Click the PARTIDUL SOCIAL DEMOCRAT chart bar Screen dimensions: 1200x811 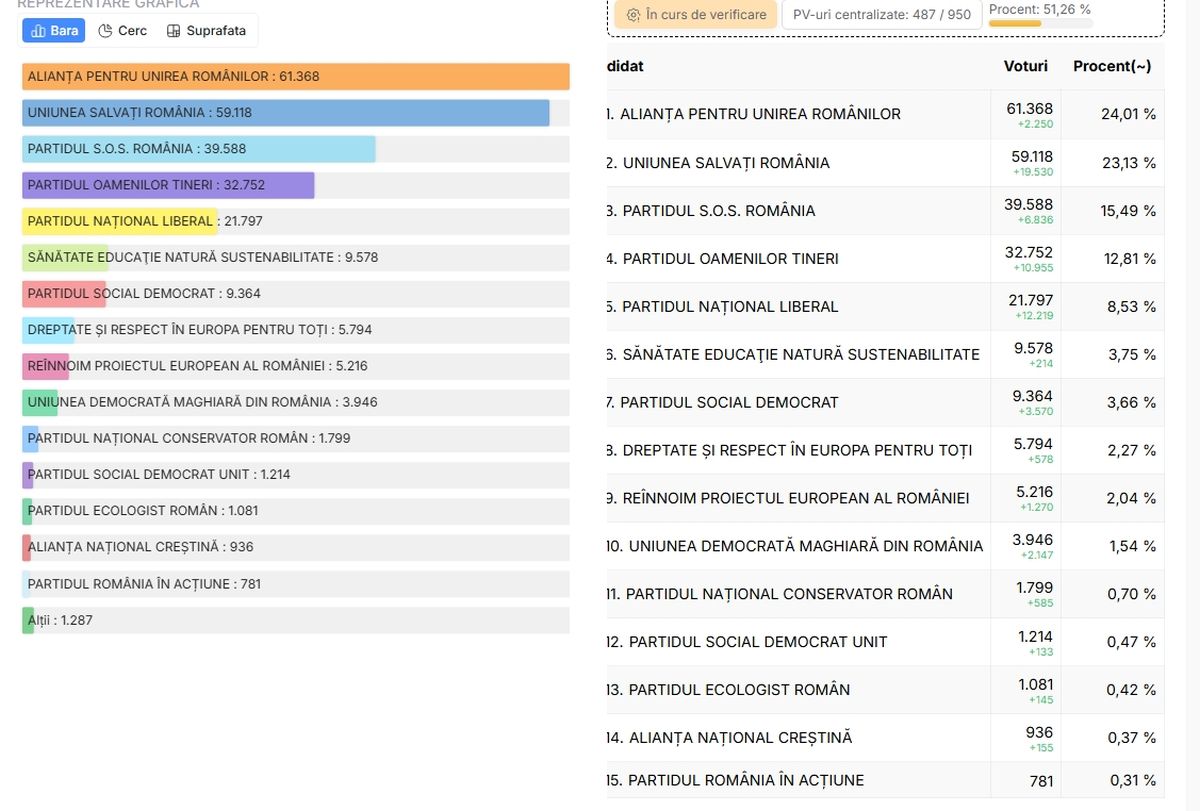tap(64, 294)
